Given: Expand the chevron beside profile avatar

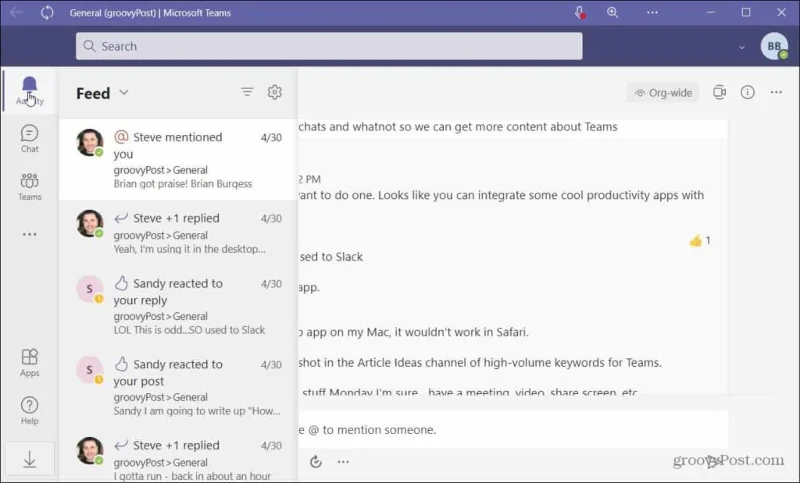Looking at the screenshot, I should point(742,47).
